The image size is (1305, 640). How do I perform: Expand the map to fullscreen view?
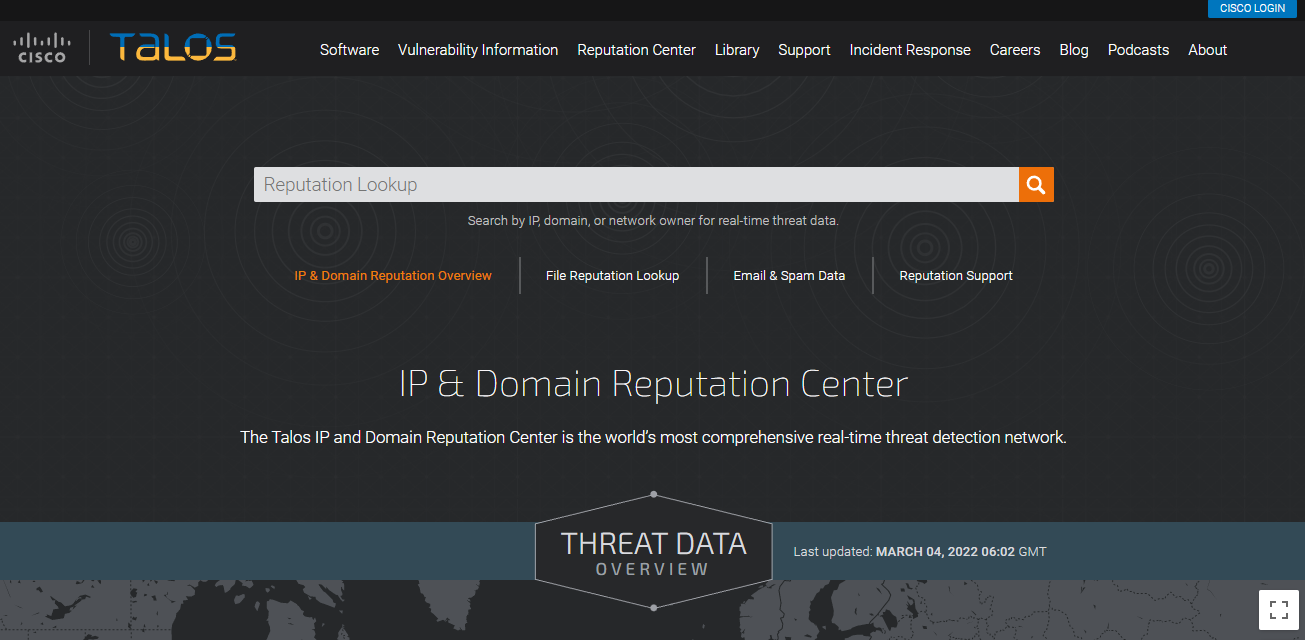point(1277,608)
